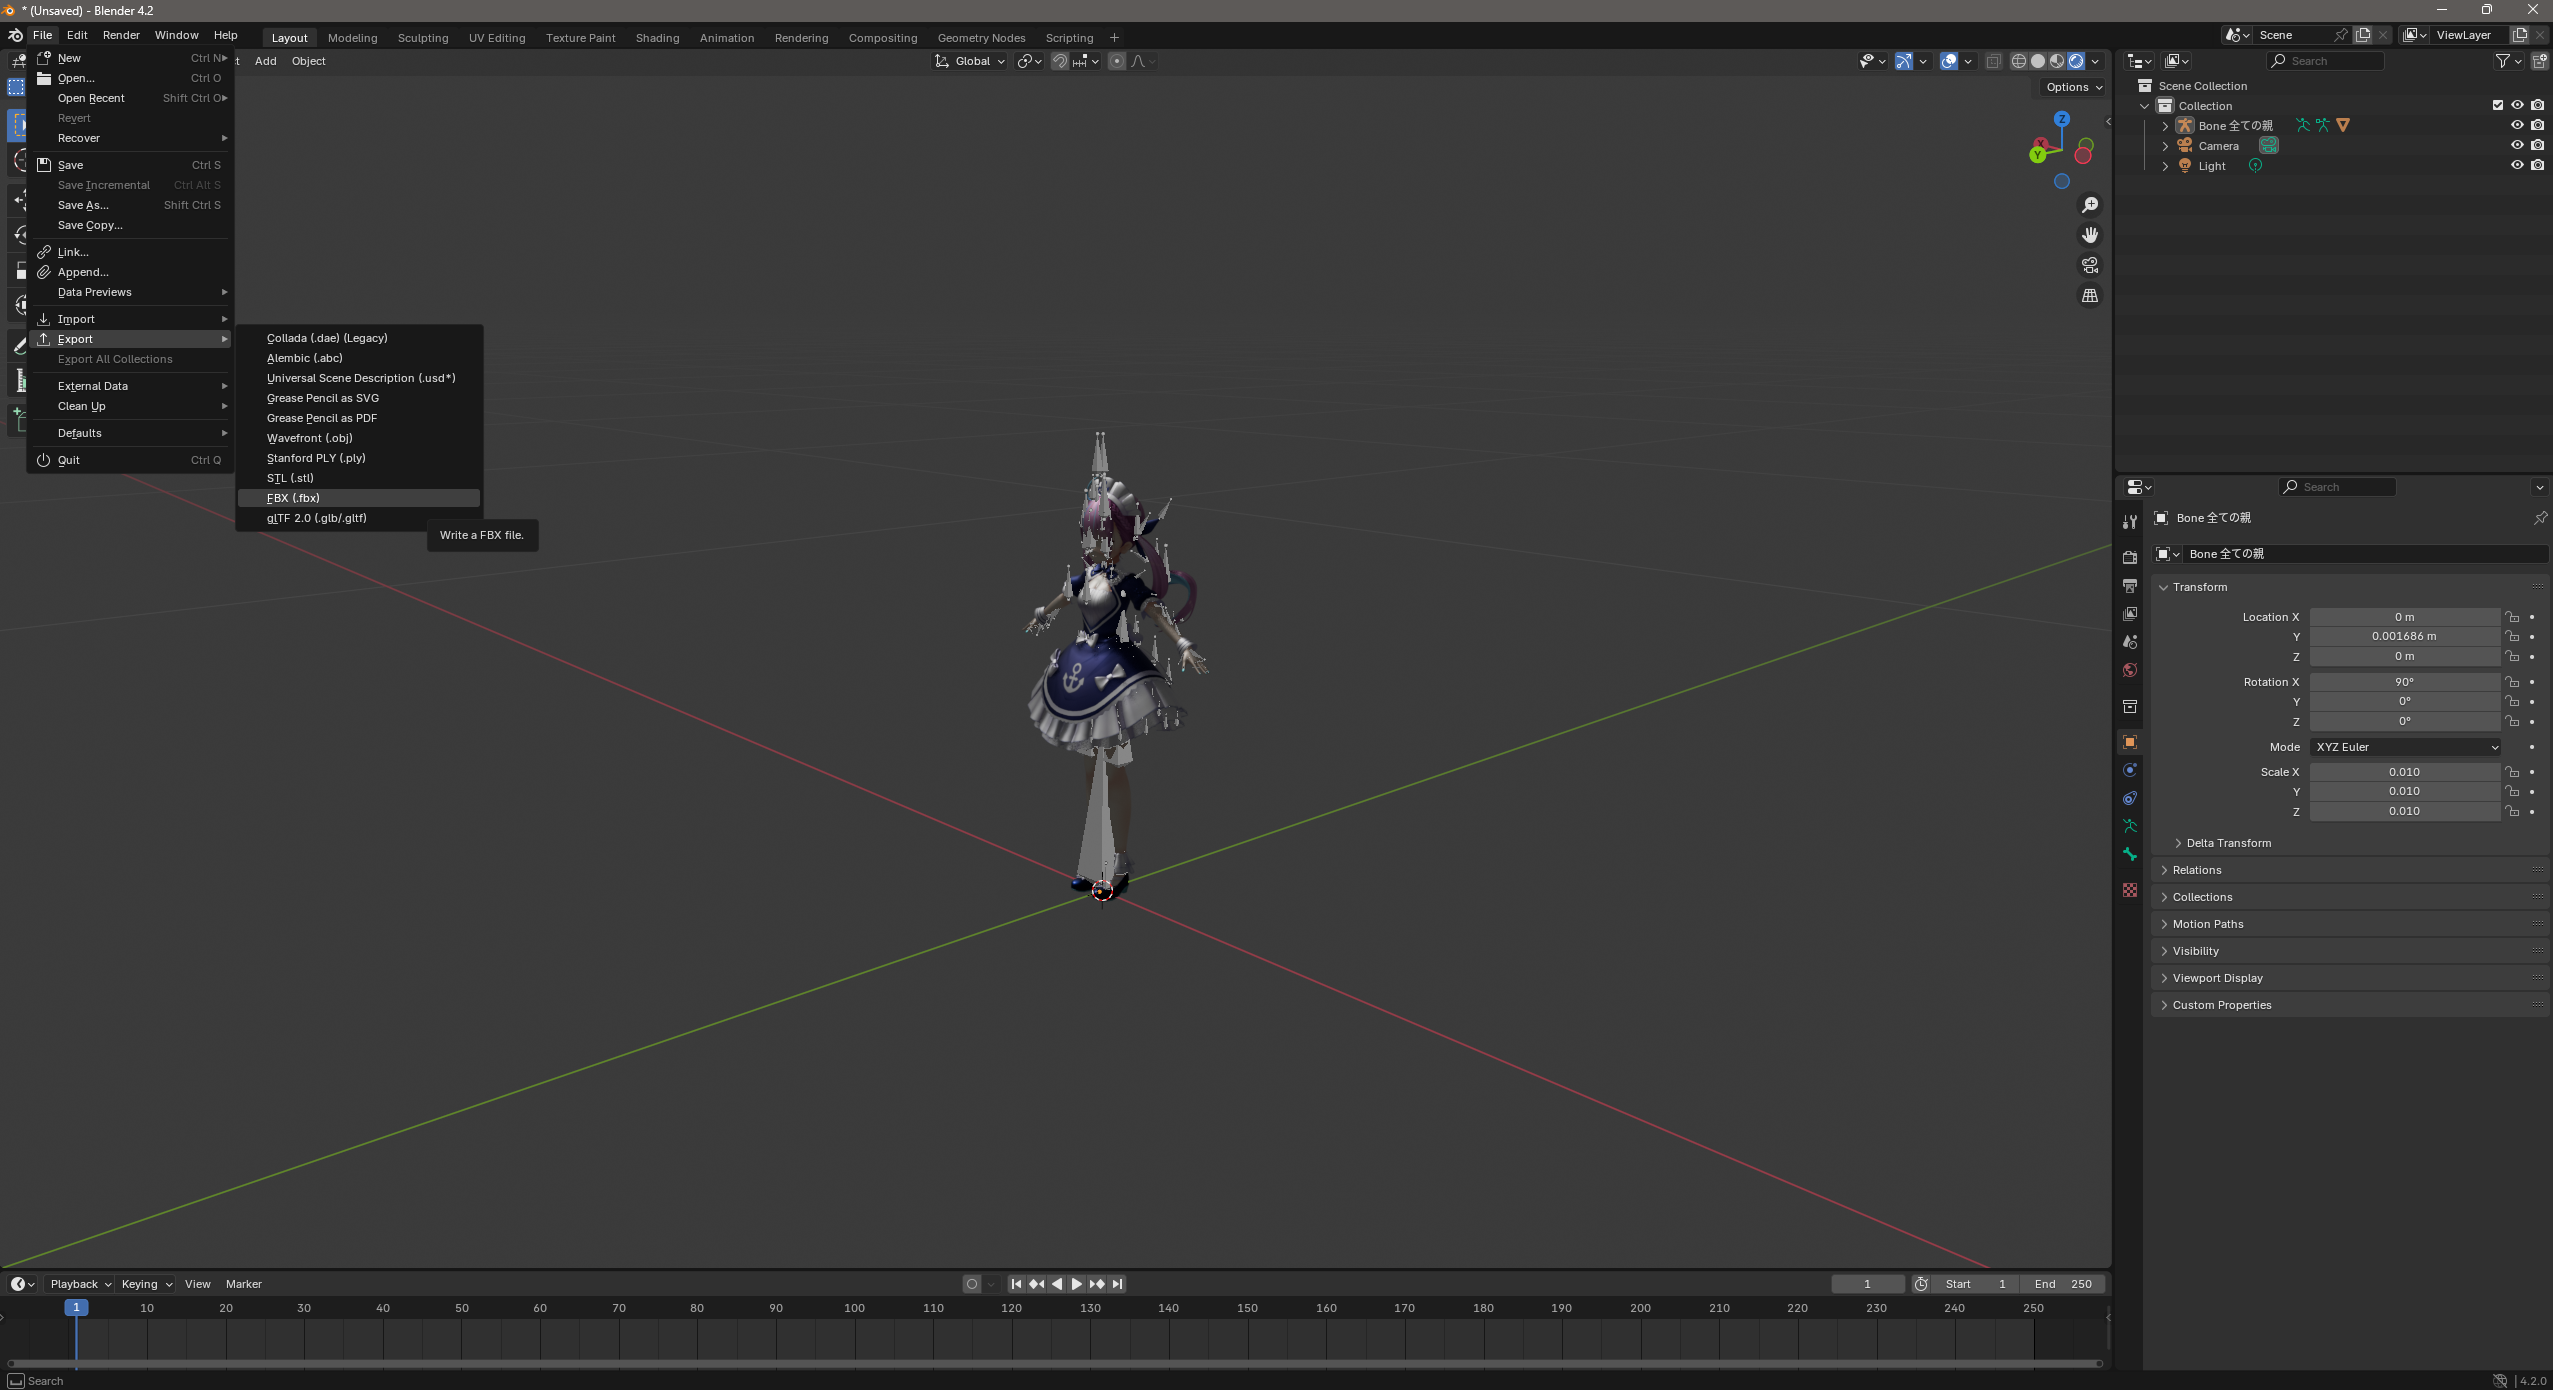Disable the Light render camera icon
The image size is (2553, 1390).
click(2538, 166)
